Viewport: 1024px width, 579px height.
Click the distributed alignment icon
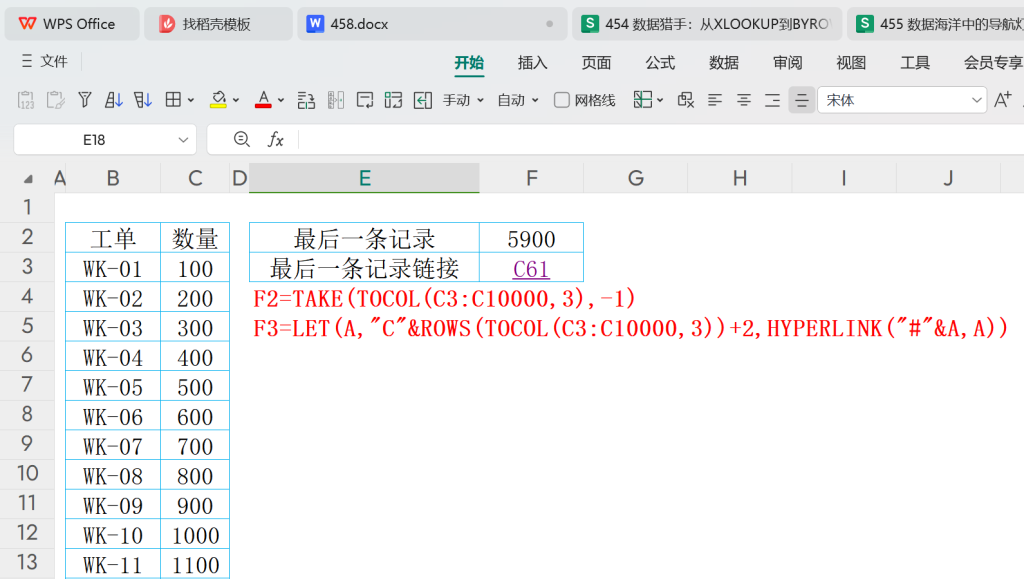773,100
